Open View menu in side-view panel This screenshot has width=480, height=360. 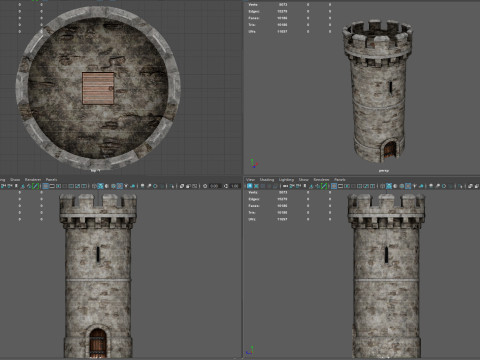[250, 180]
